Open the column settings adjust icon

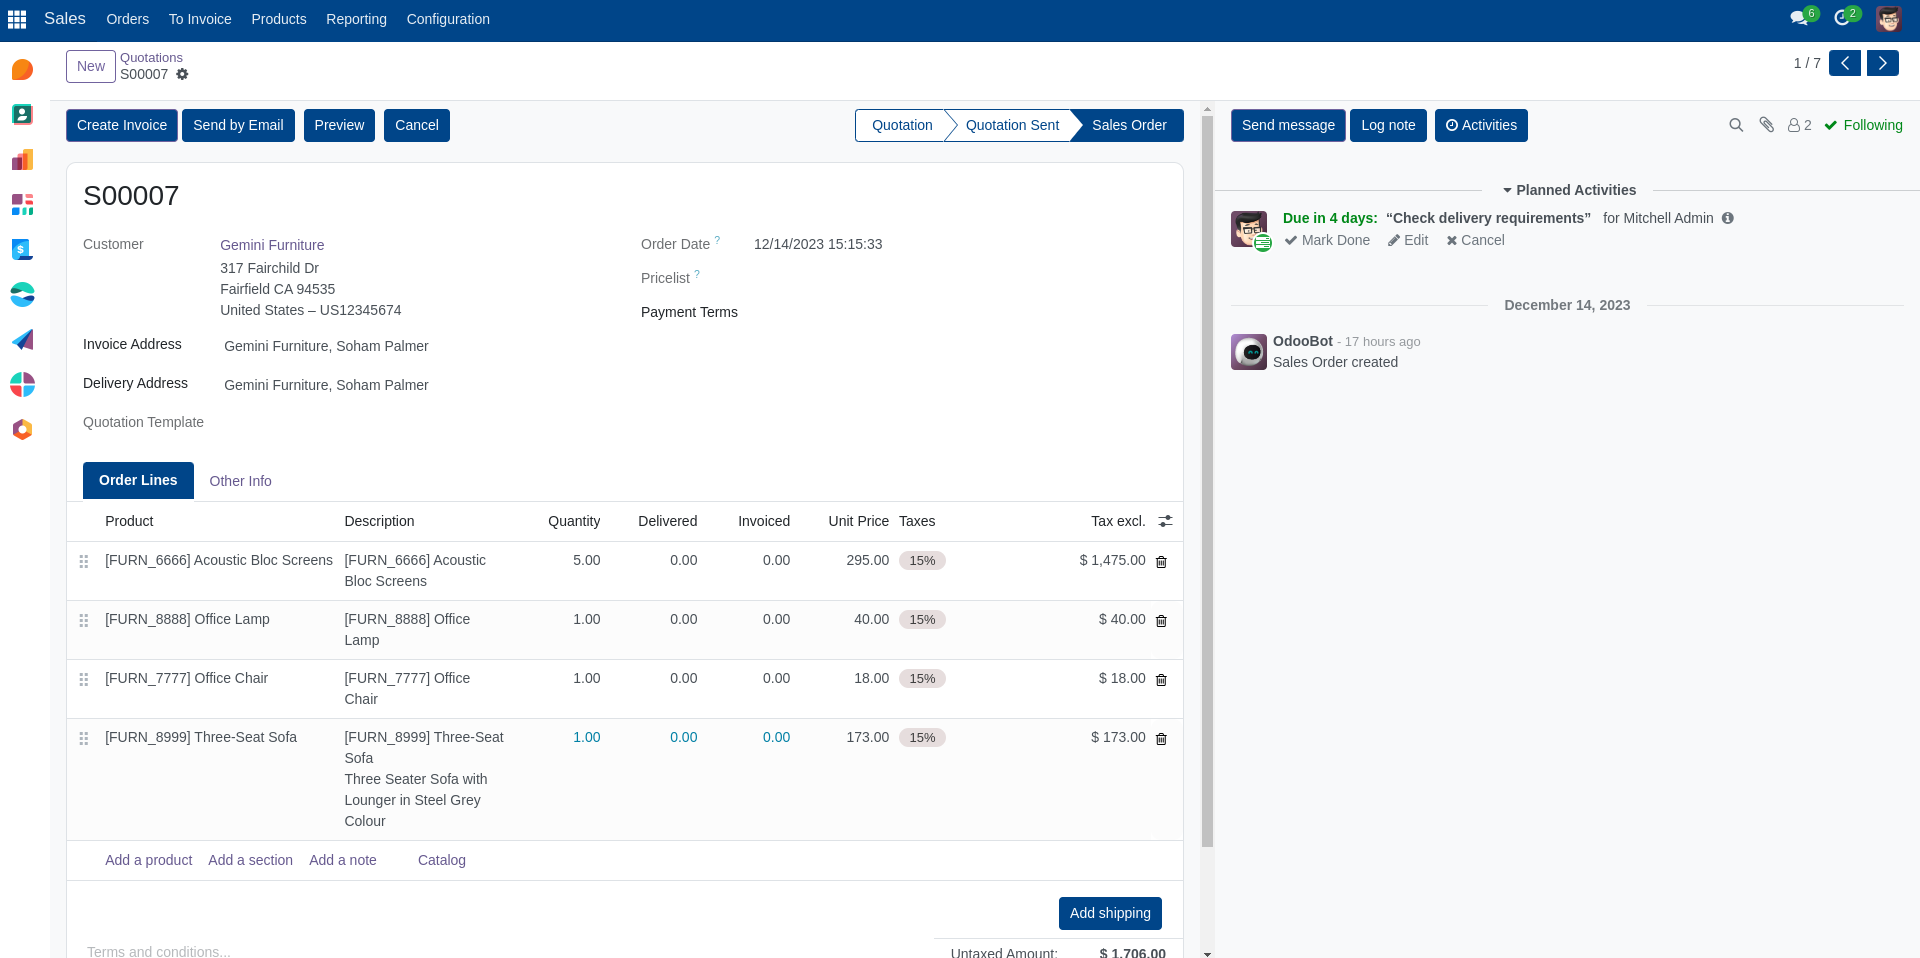coord(1165,521)
